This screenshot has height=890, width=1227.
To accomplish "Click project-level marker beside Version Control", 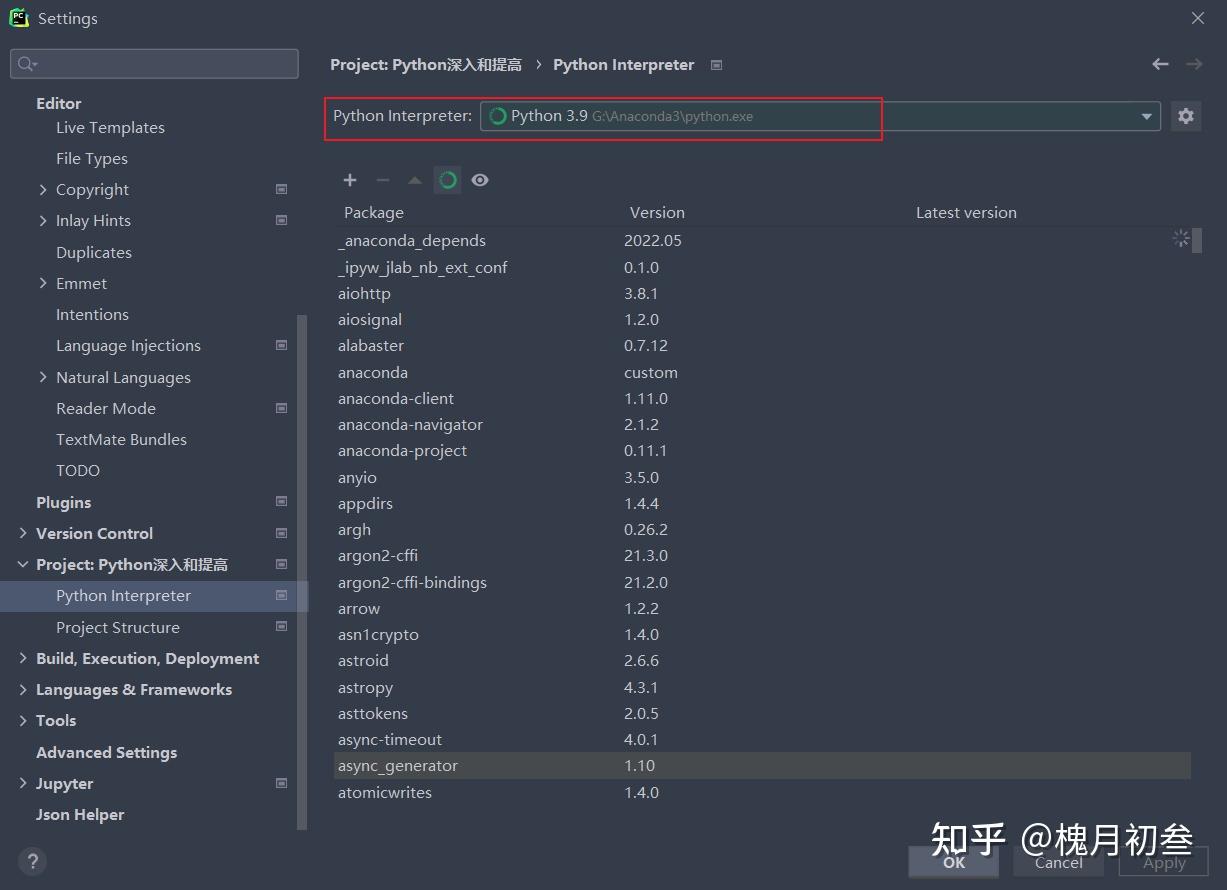I will 281,533.
